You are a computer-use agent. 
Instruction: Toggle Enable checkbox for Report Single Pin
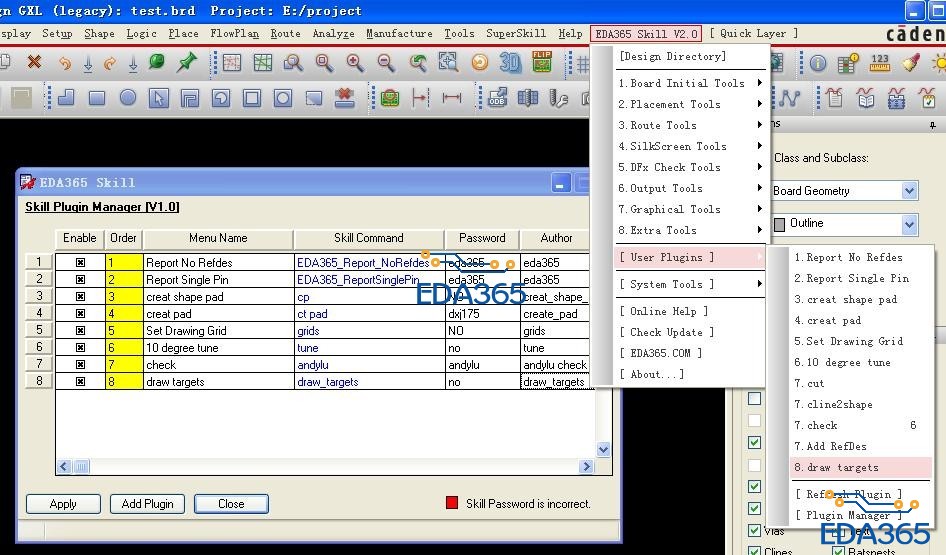[x=80, y=279]
